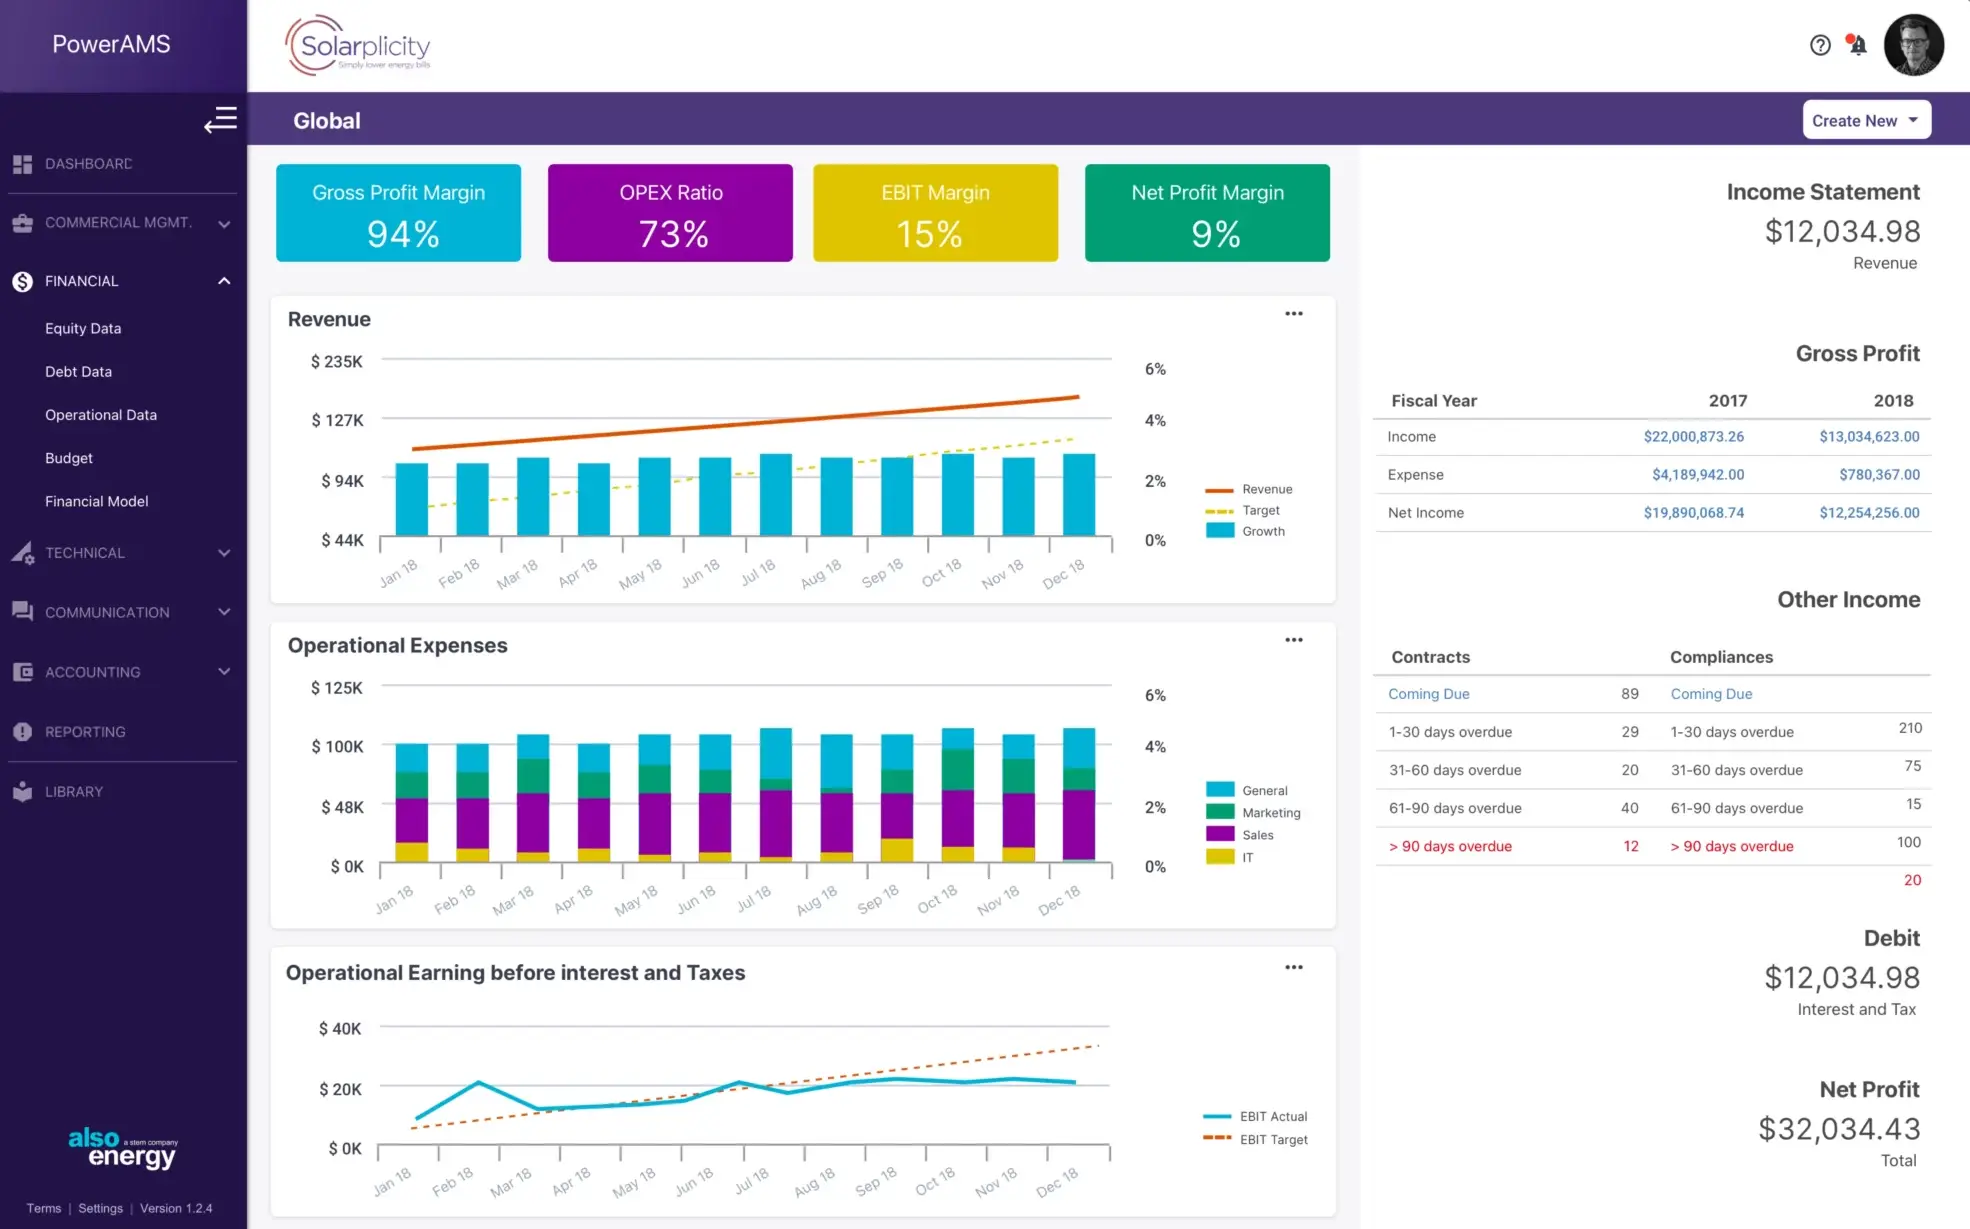Viewport: 1970px width, 1229px height.
Task: Click the user profile avatar
Action: [1913, 45]
